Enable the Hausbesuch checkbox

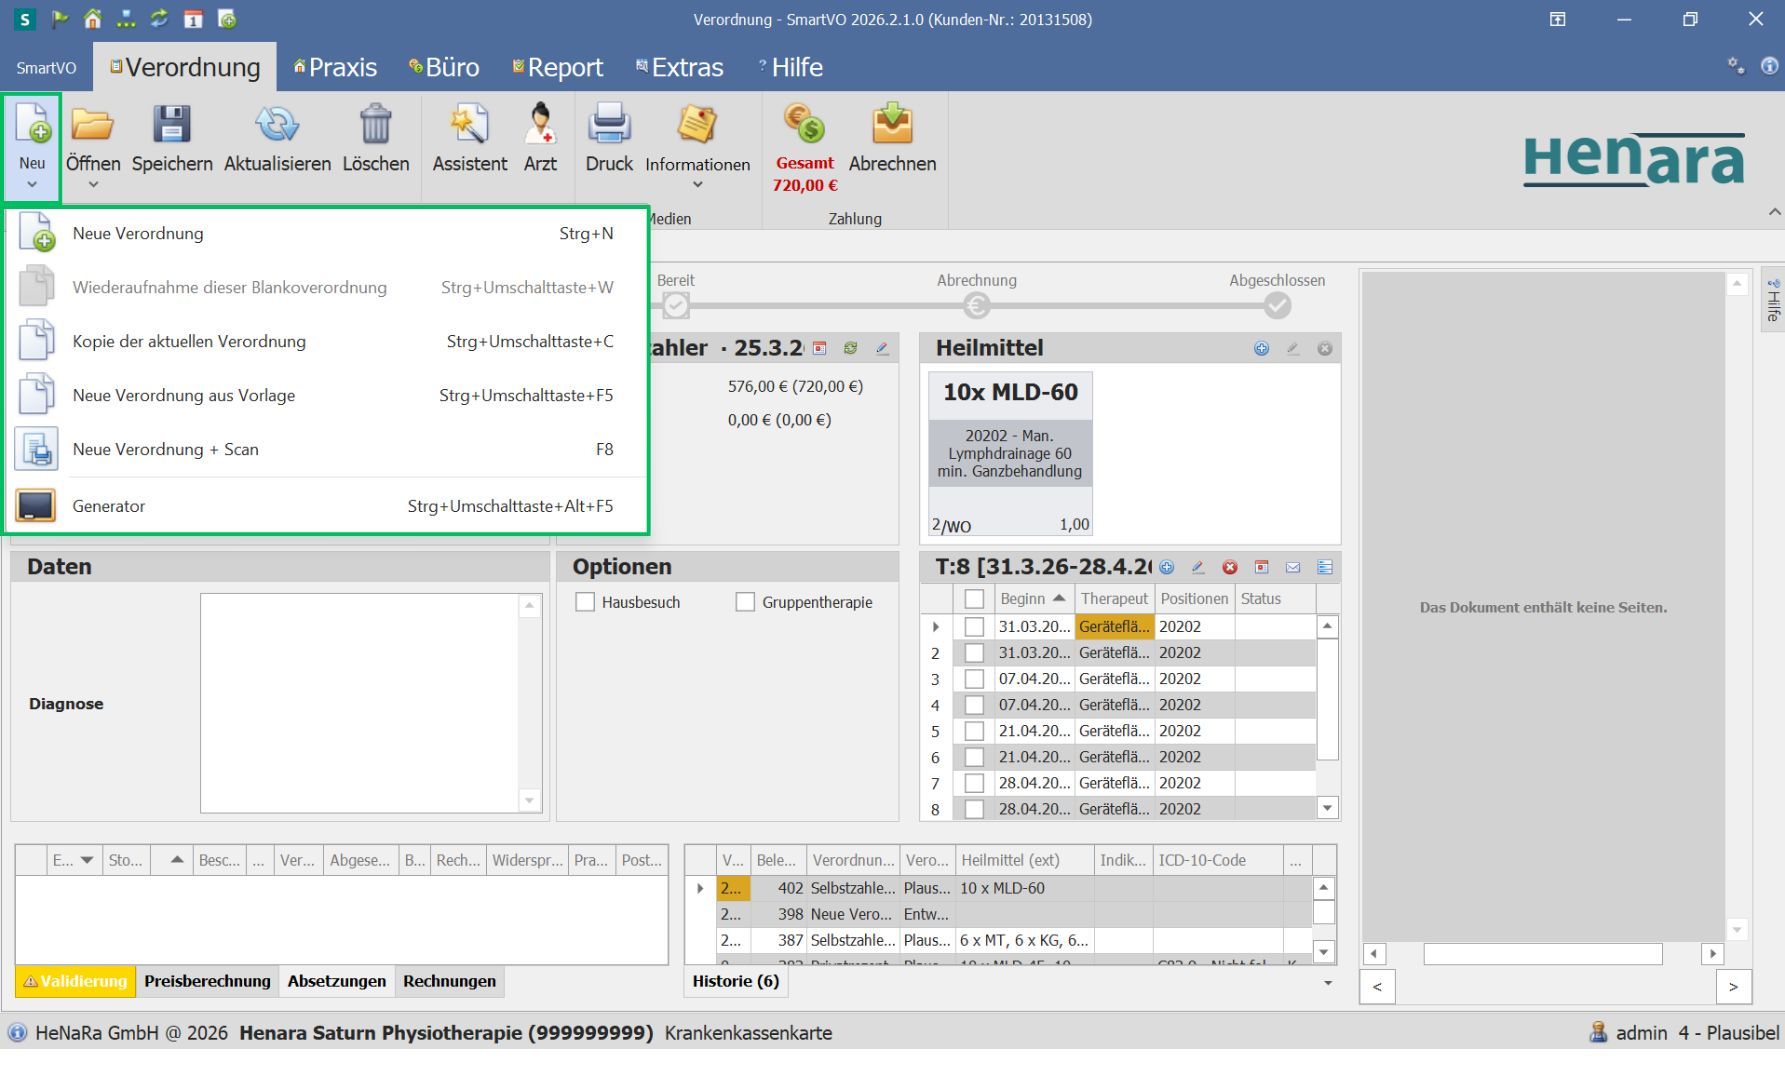click(585, 602)
